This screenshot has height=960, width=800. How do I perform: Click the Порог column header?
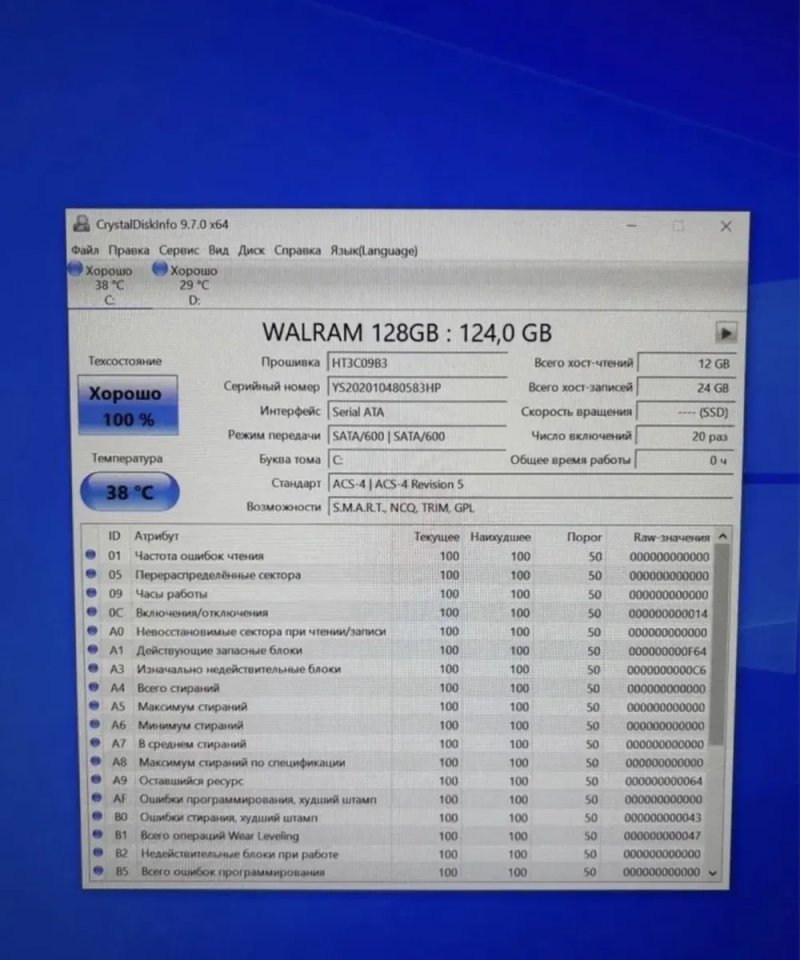click(584, 537)
